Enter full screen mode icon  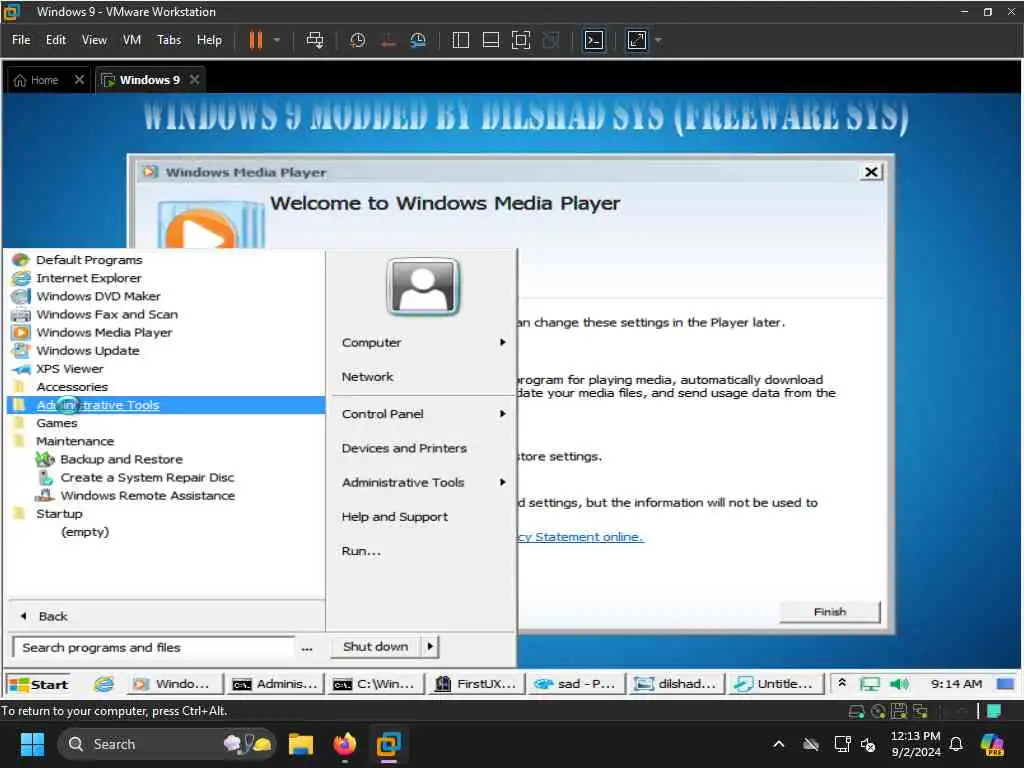pos(520,40)
